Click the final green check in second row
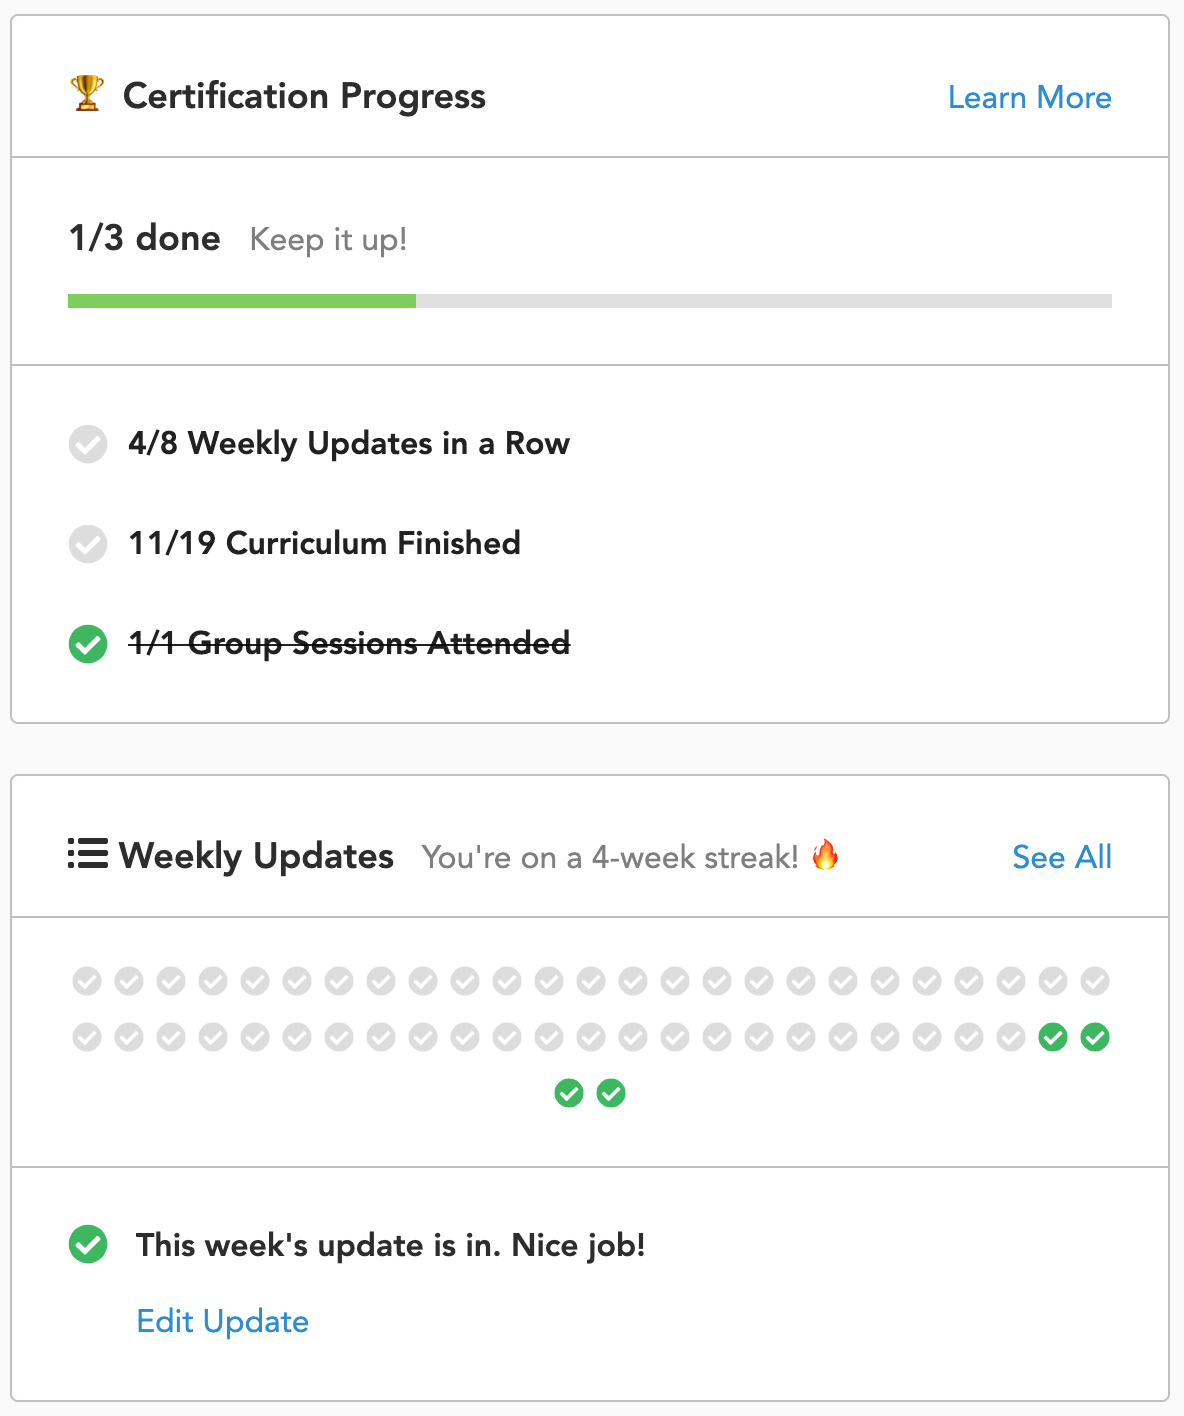This screenshot has width=1184, height=1416. point(1095,1037)
